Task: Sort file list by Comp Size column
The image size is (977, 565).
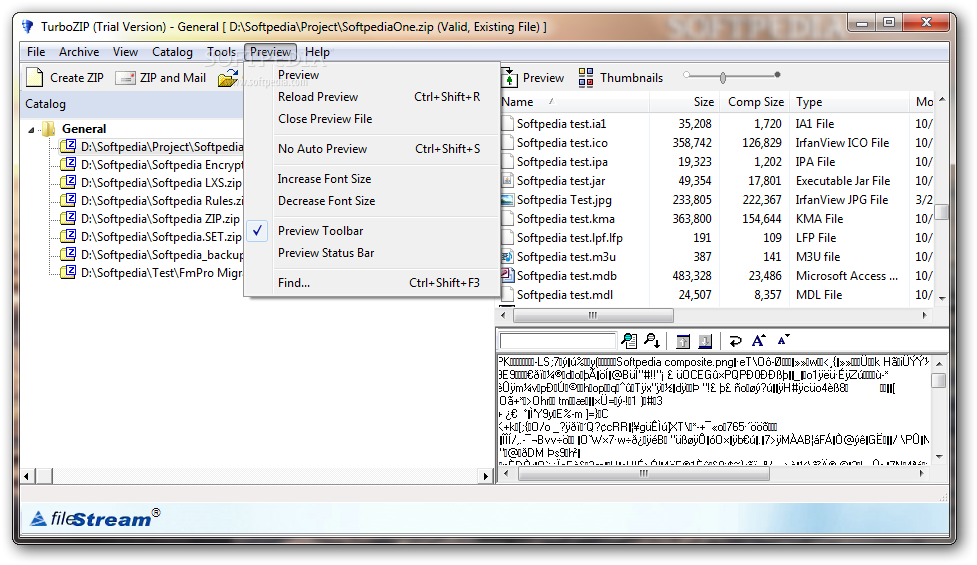Action: [x=755, y=102]
